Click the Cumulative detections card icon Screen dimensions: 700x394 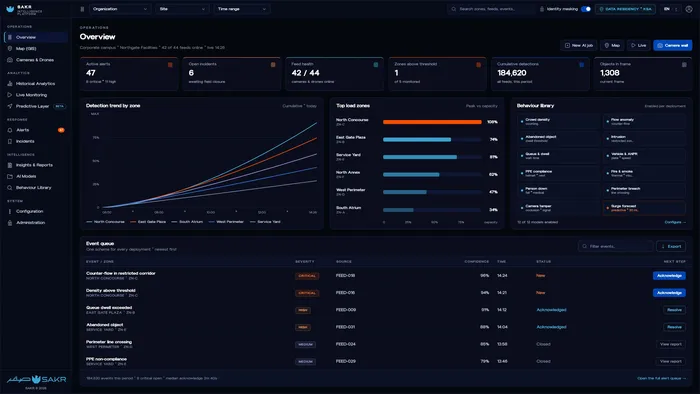tap(581, 65)
